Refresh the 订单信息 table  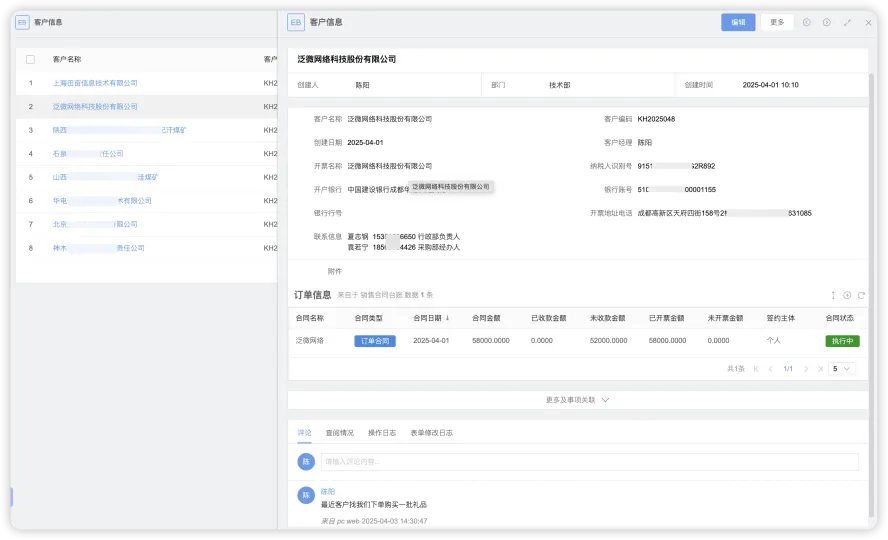pyautogui.click(x=861, y=295)
